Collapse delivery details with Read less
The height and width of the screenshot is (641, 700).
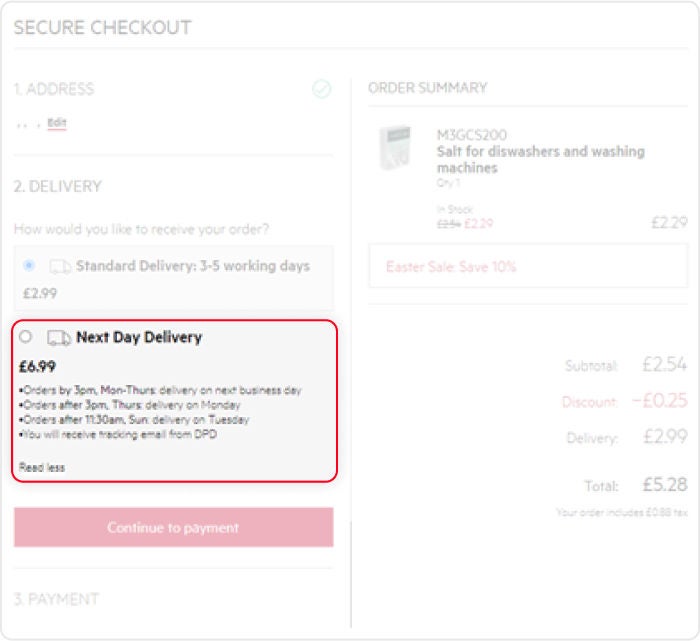pyautogui.click(x=42, y=467)
